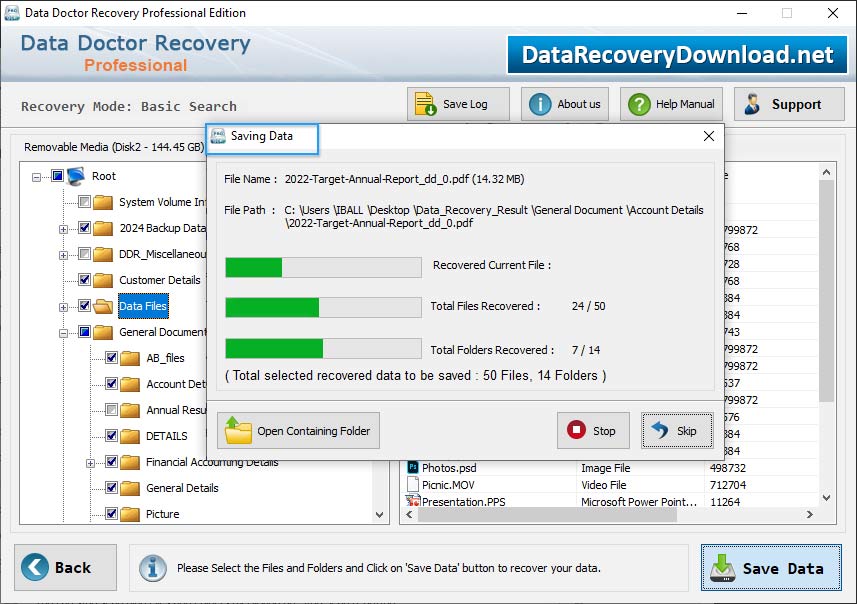Click the Picnic.MOV file icon

(x=413, y=484)
